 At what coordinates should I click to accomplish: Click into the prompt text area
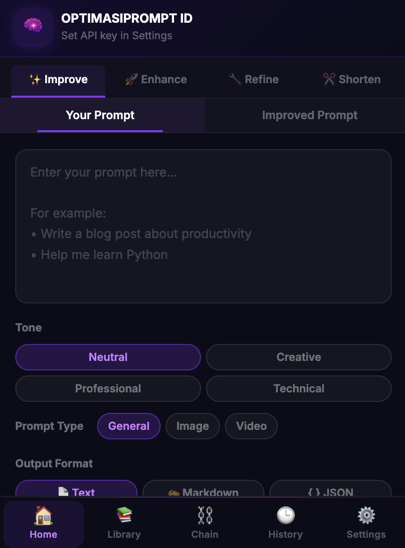[203, 226]
